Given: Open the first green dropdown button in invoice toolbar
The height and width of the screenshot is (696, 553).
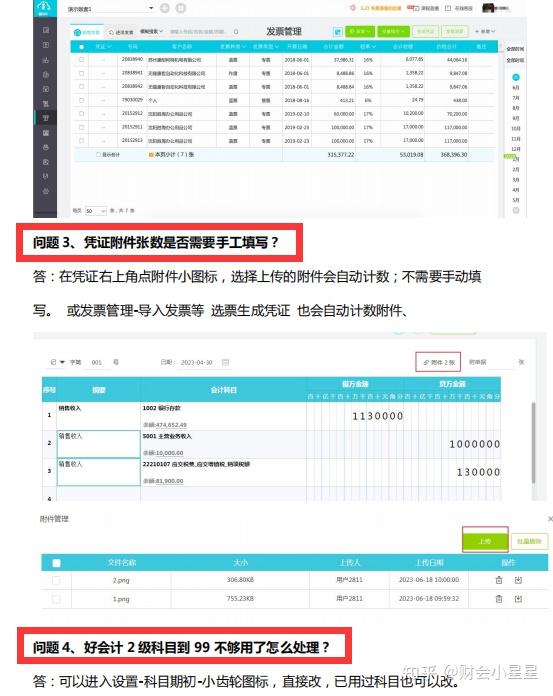Looking at the screenshot, I should pos(359,32).
